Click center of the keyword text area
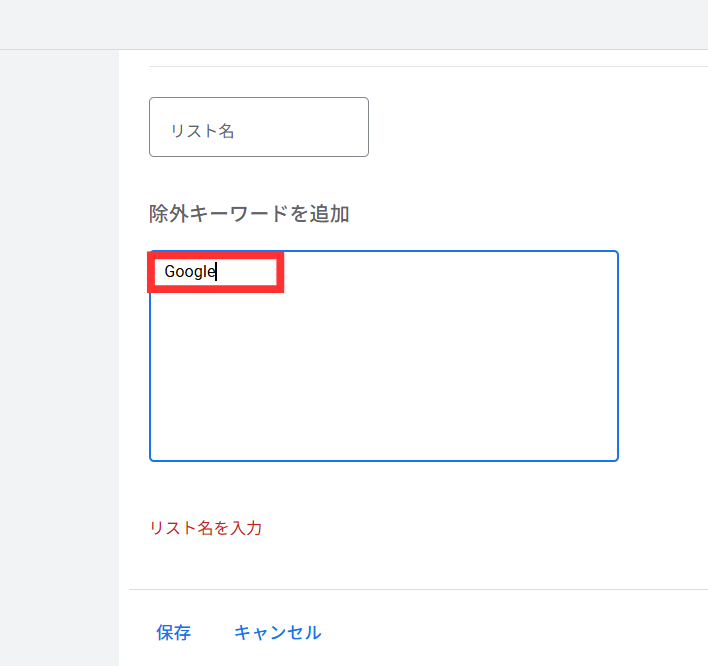Viewport: 708px width, 666px height. point(384,356)
